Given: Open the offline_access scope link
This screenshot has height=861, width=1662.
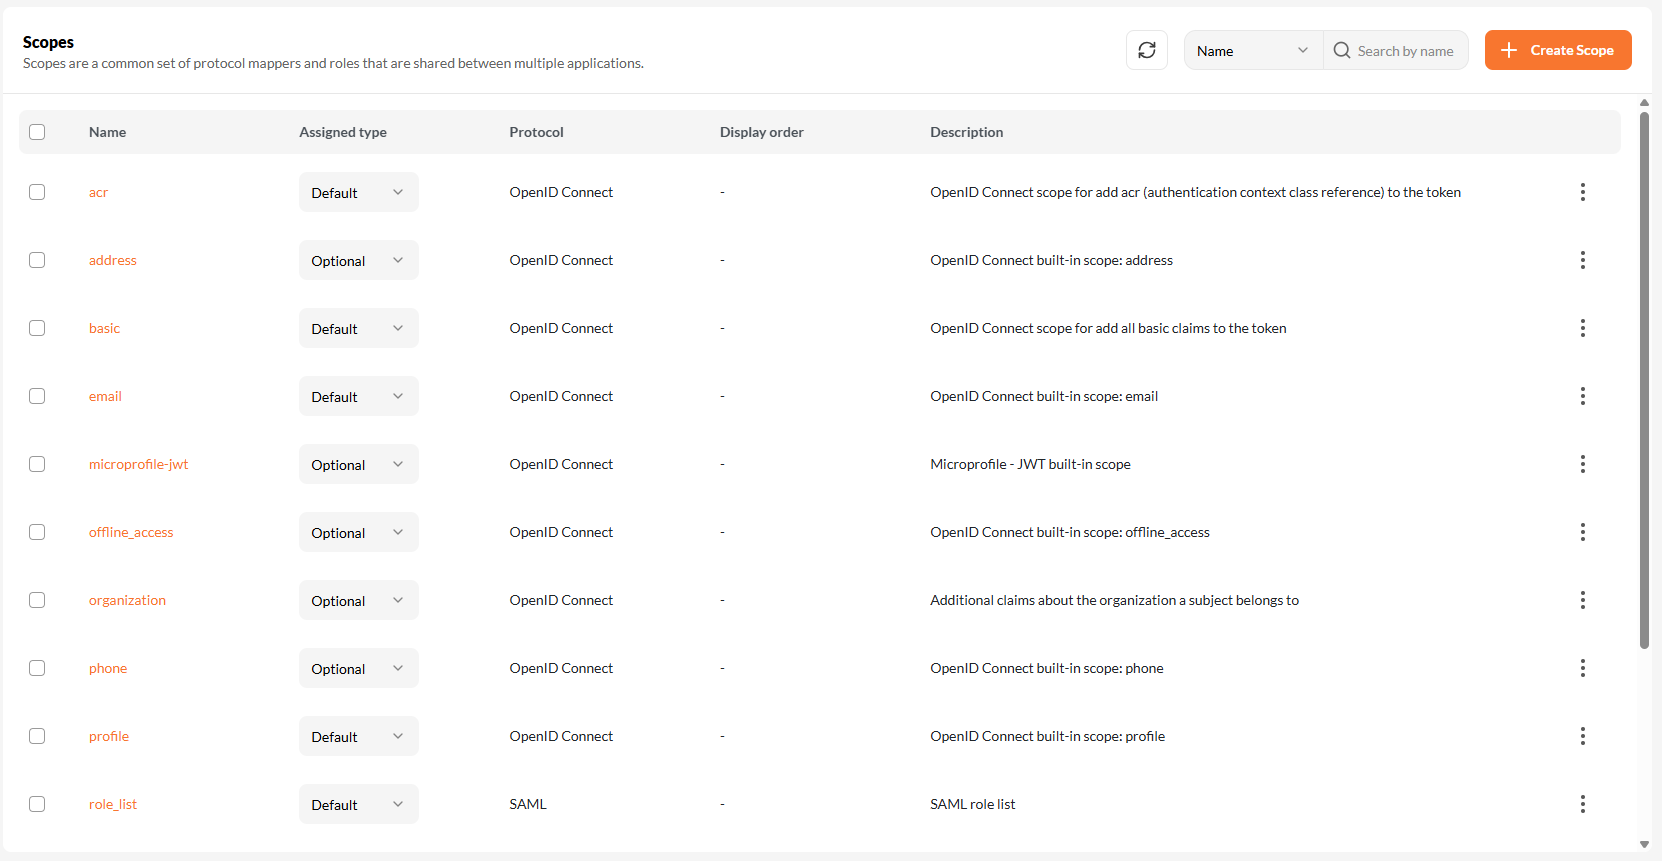Looking at the screenshot, I should (x=131, y=532).
